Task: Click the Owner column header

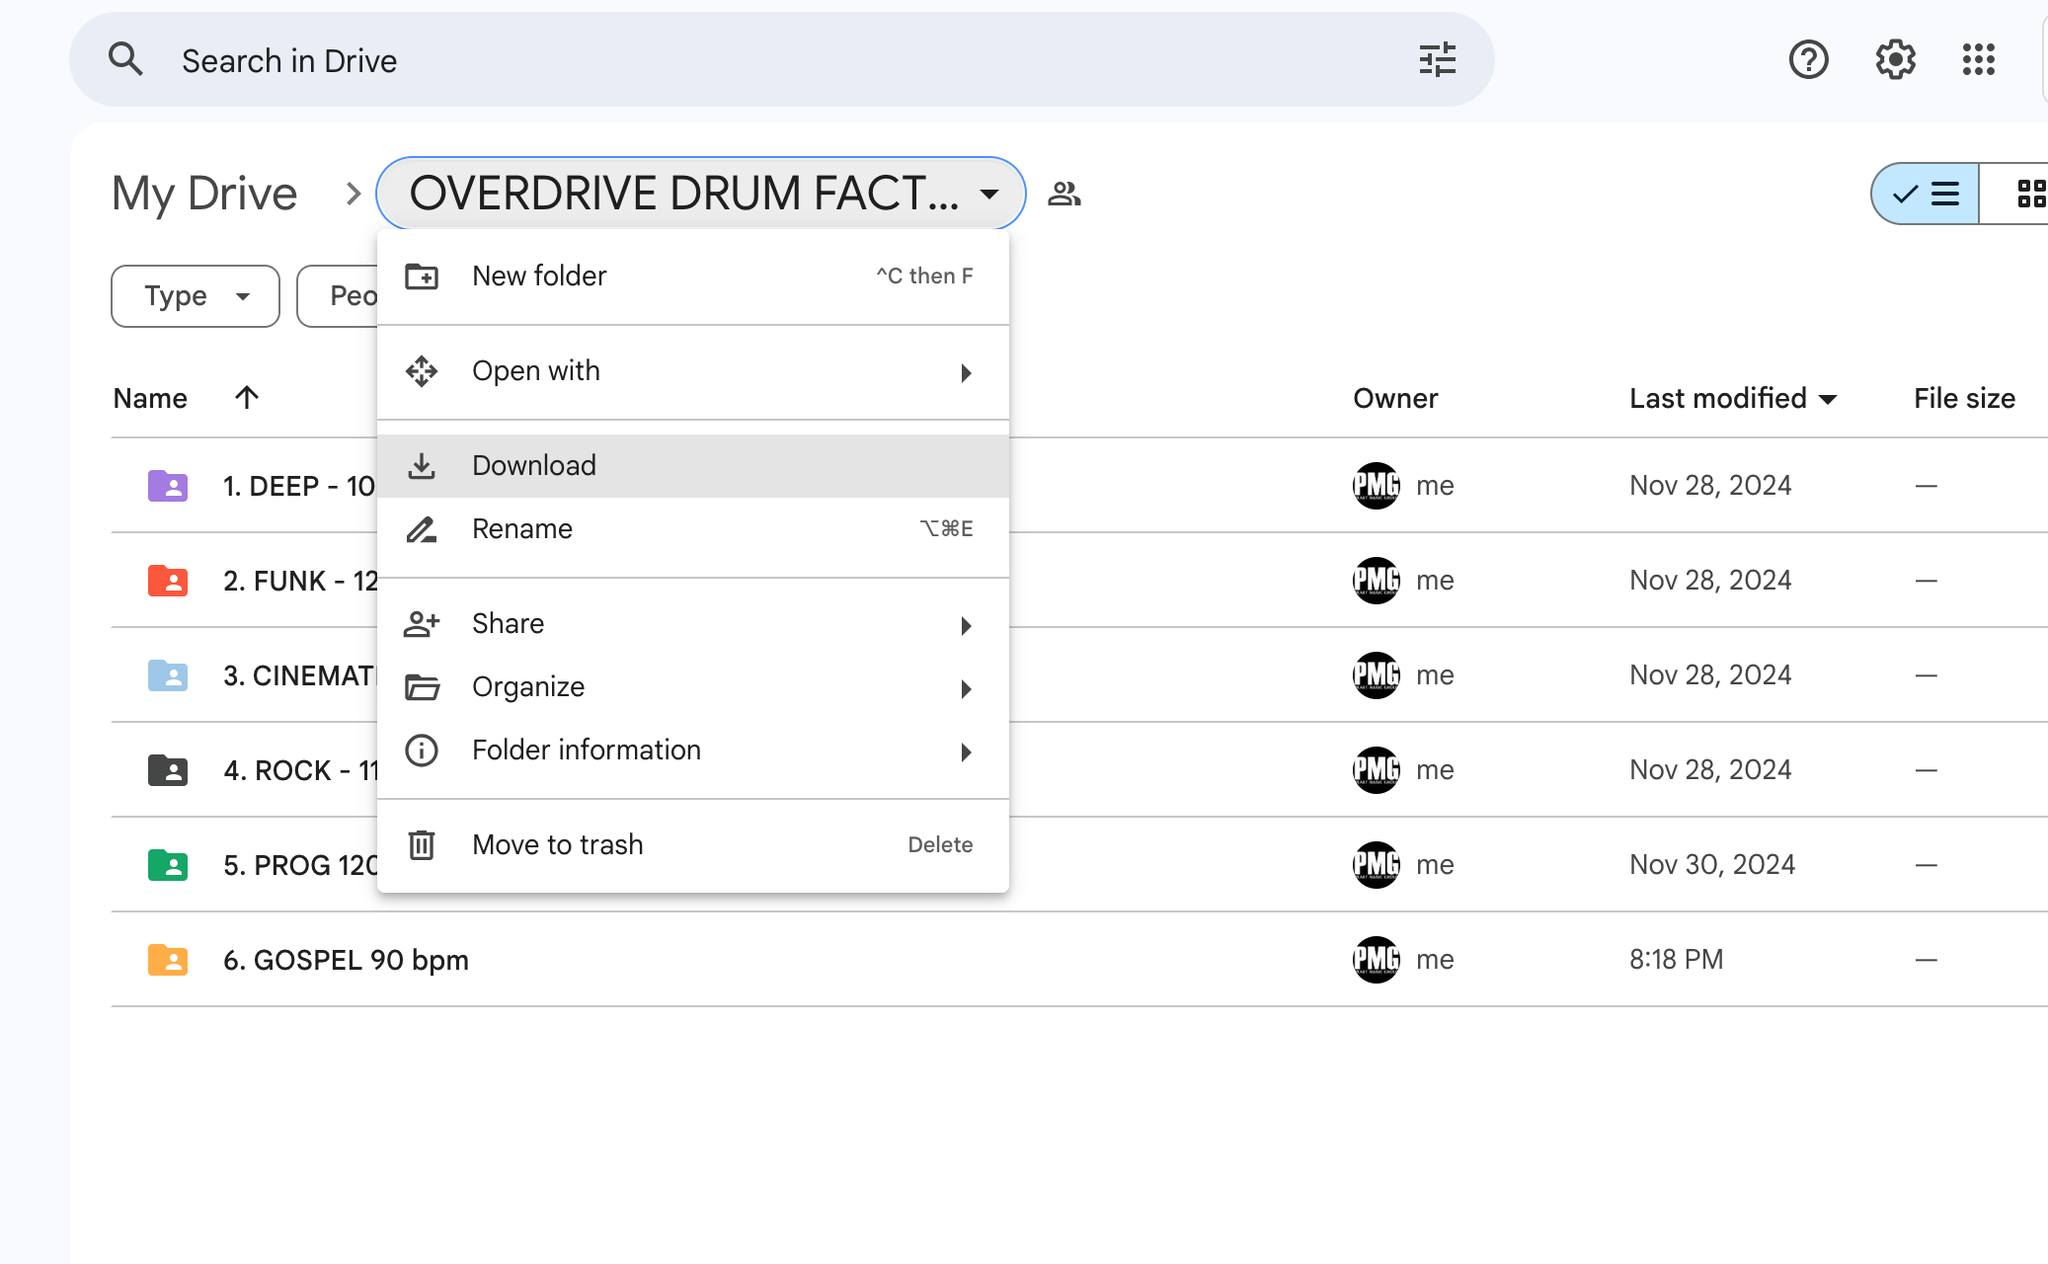Action: click(1395, 398)
